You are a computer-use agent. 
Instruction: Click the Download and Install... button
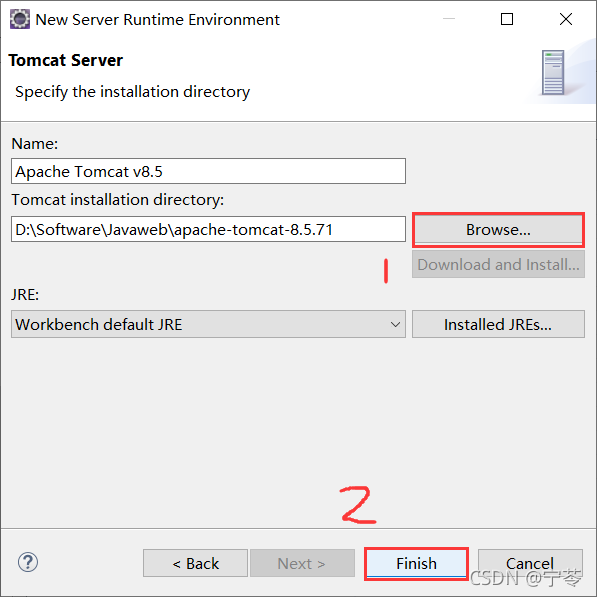(x=498, y=264)
